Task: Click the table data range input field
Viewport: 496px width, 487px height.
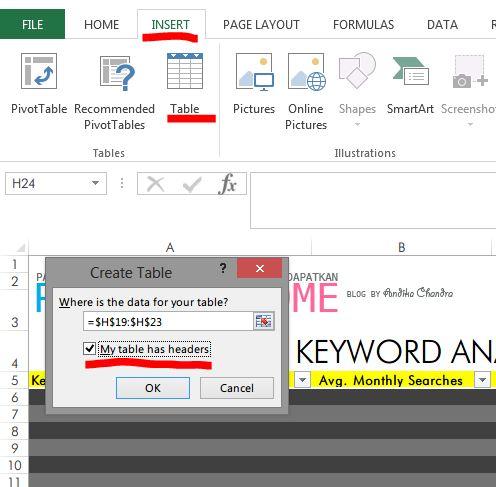Action: click(x=168, y=322)
